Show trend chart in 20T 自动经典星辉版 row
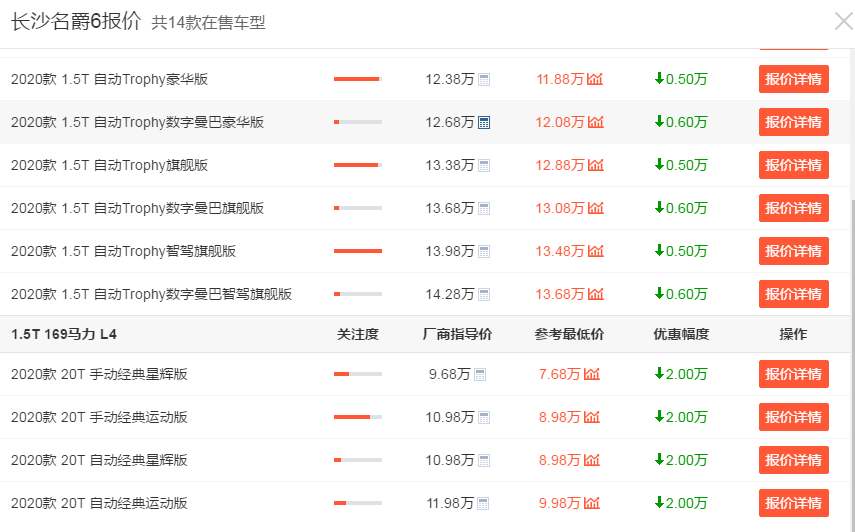 pos(592,461)
